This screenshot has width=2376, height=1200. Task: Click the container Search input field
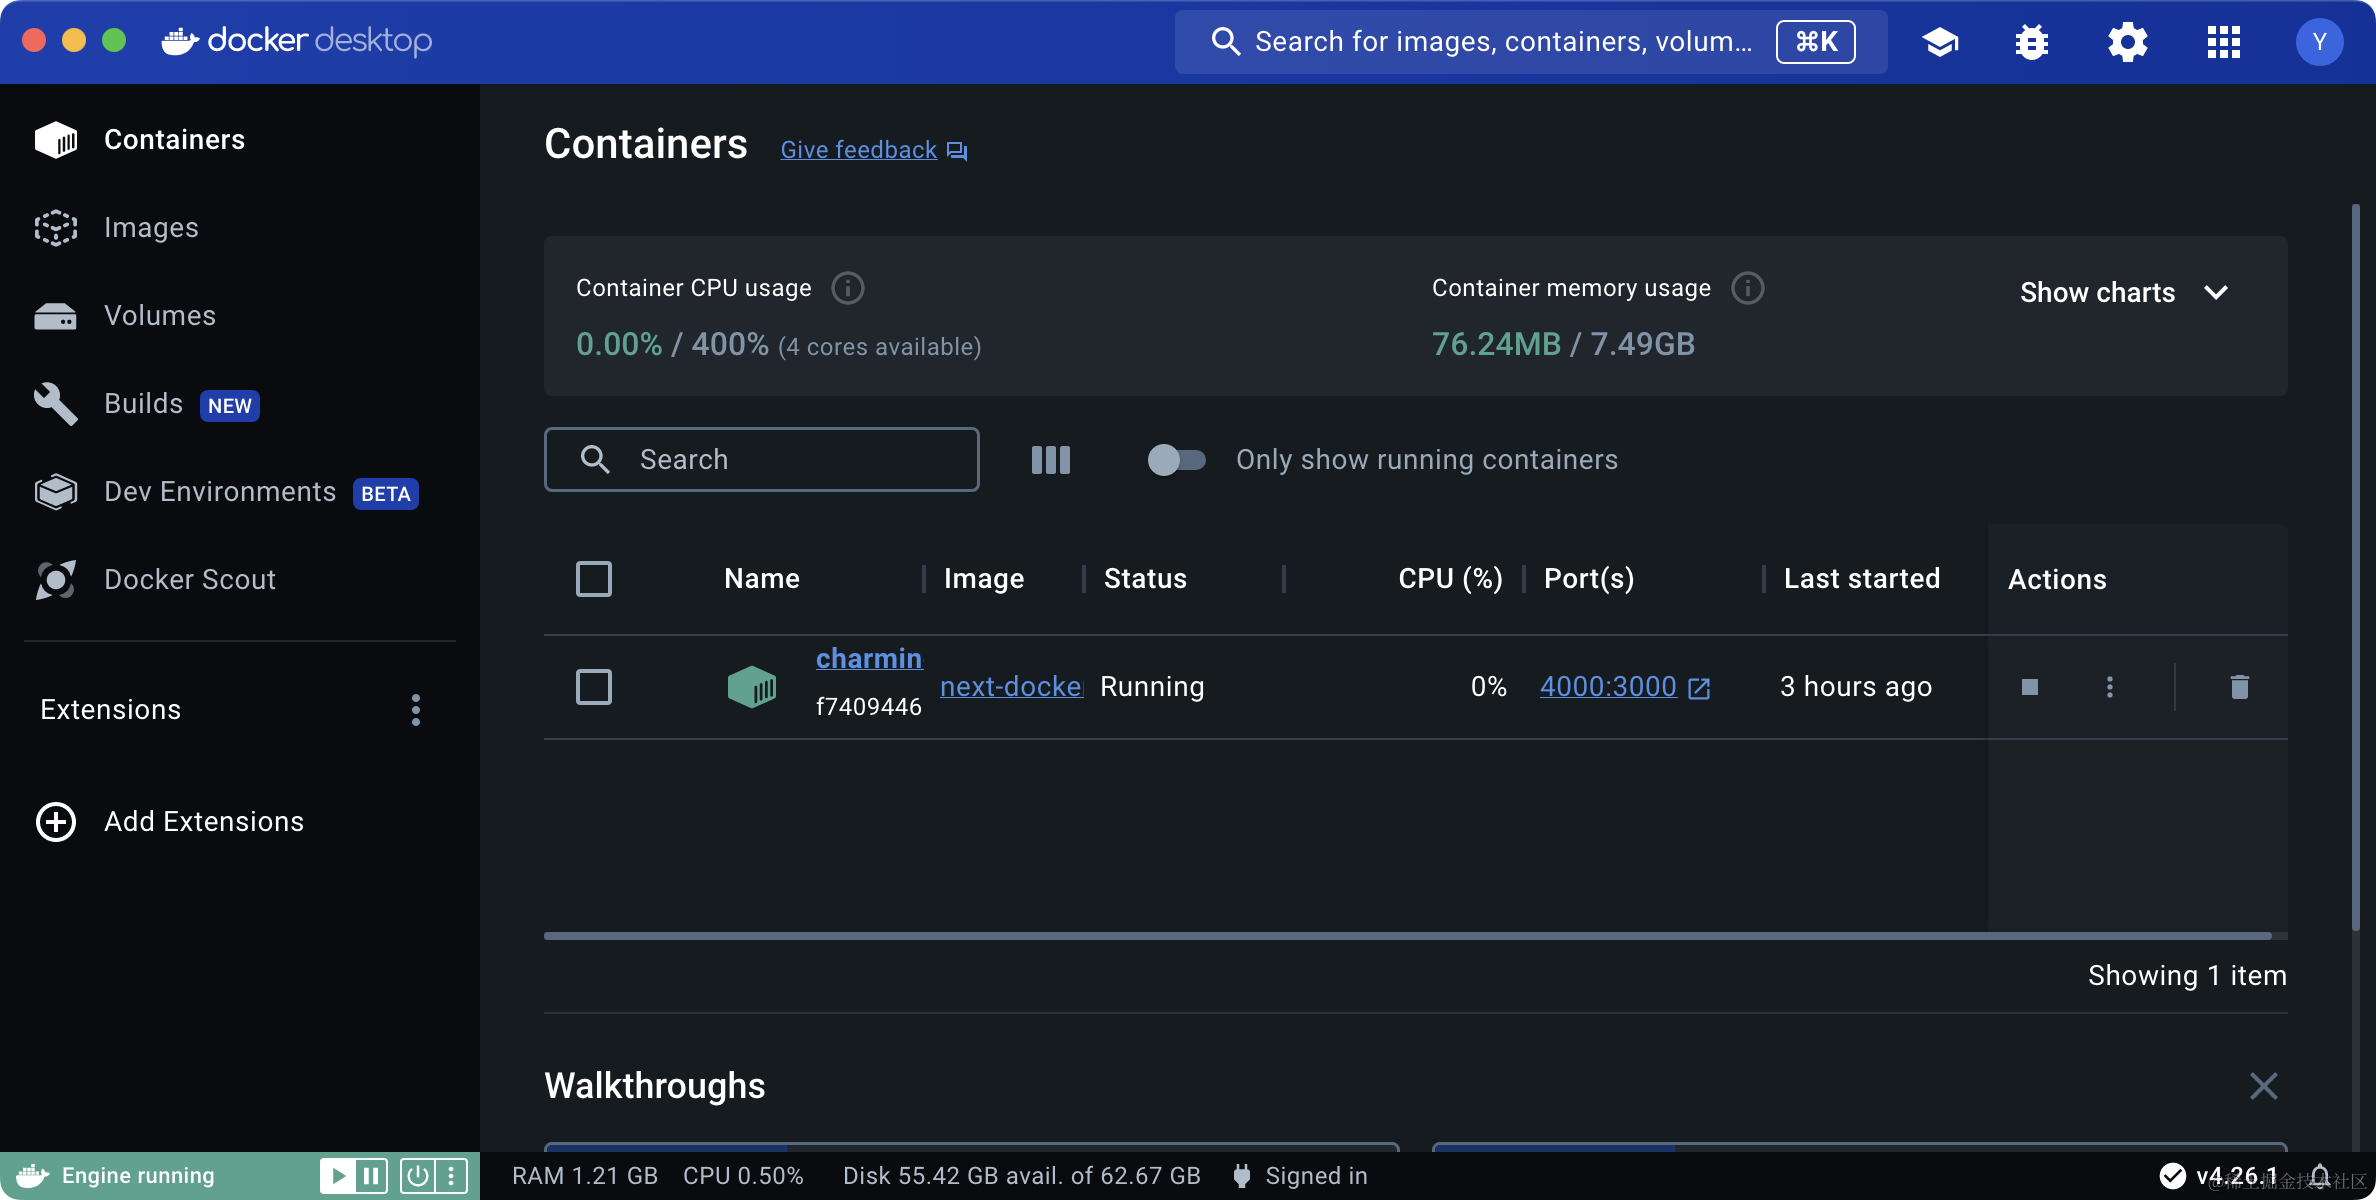click(780, 460)
